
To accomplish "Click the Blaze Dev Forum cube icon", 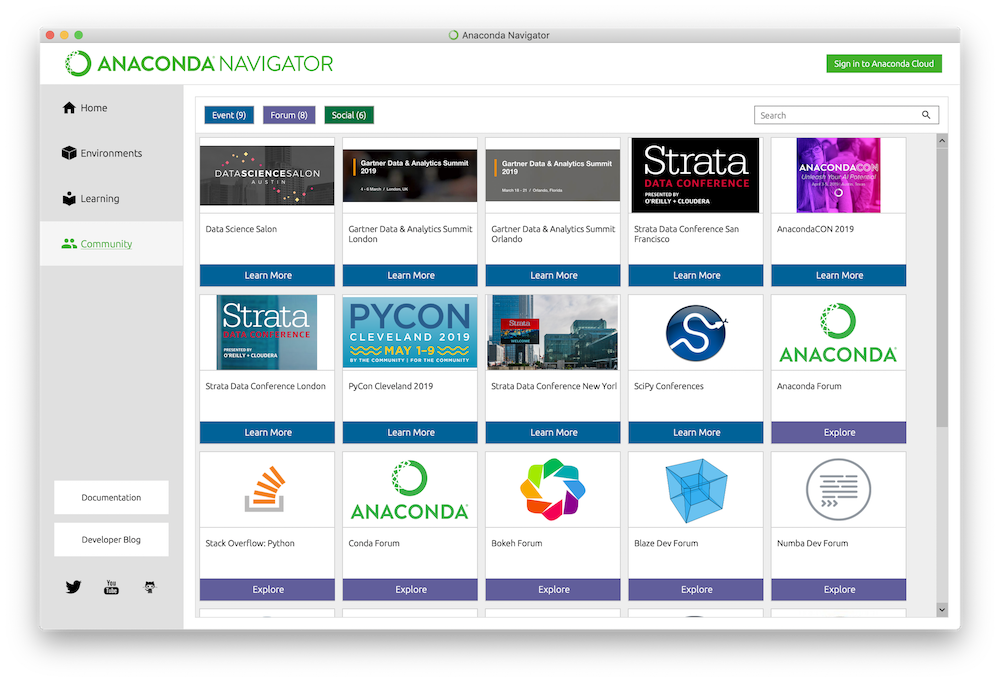I will (x=696, y=490).
